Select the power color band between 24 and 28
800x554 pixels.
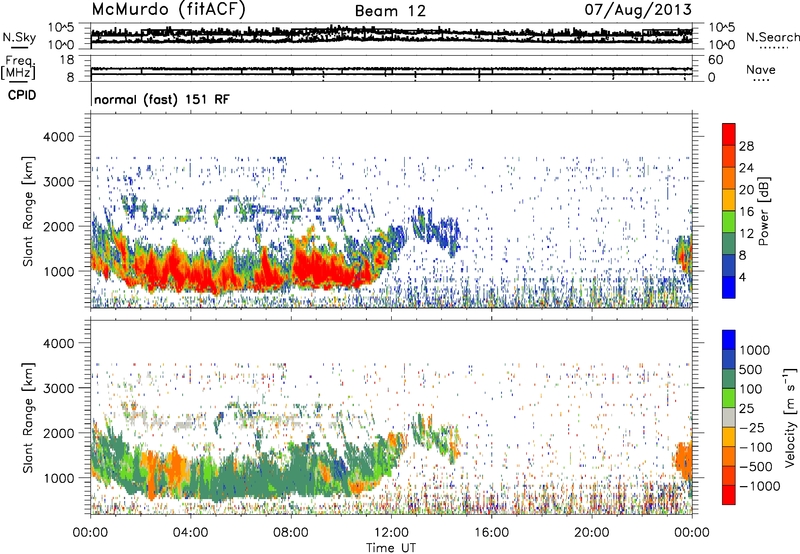click(729, 156)
